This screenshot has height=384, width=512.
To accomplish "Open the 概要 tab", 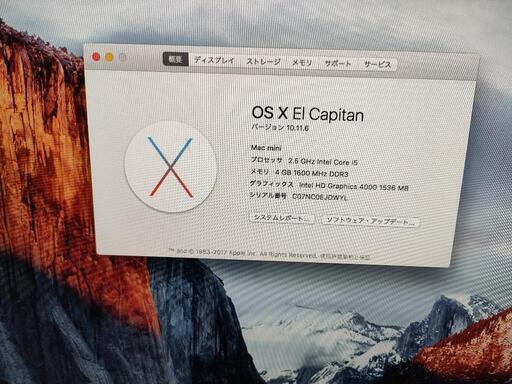I will click(176, 59).
